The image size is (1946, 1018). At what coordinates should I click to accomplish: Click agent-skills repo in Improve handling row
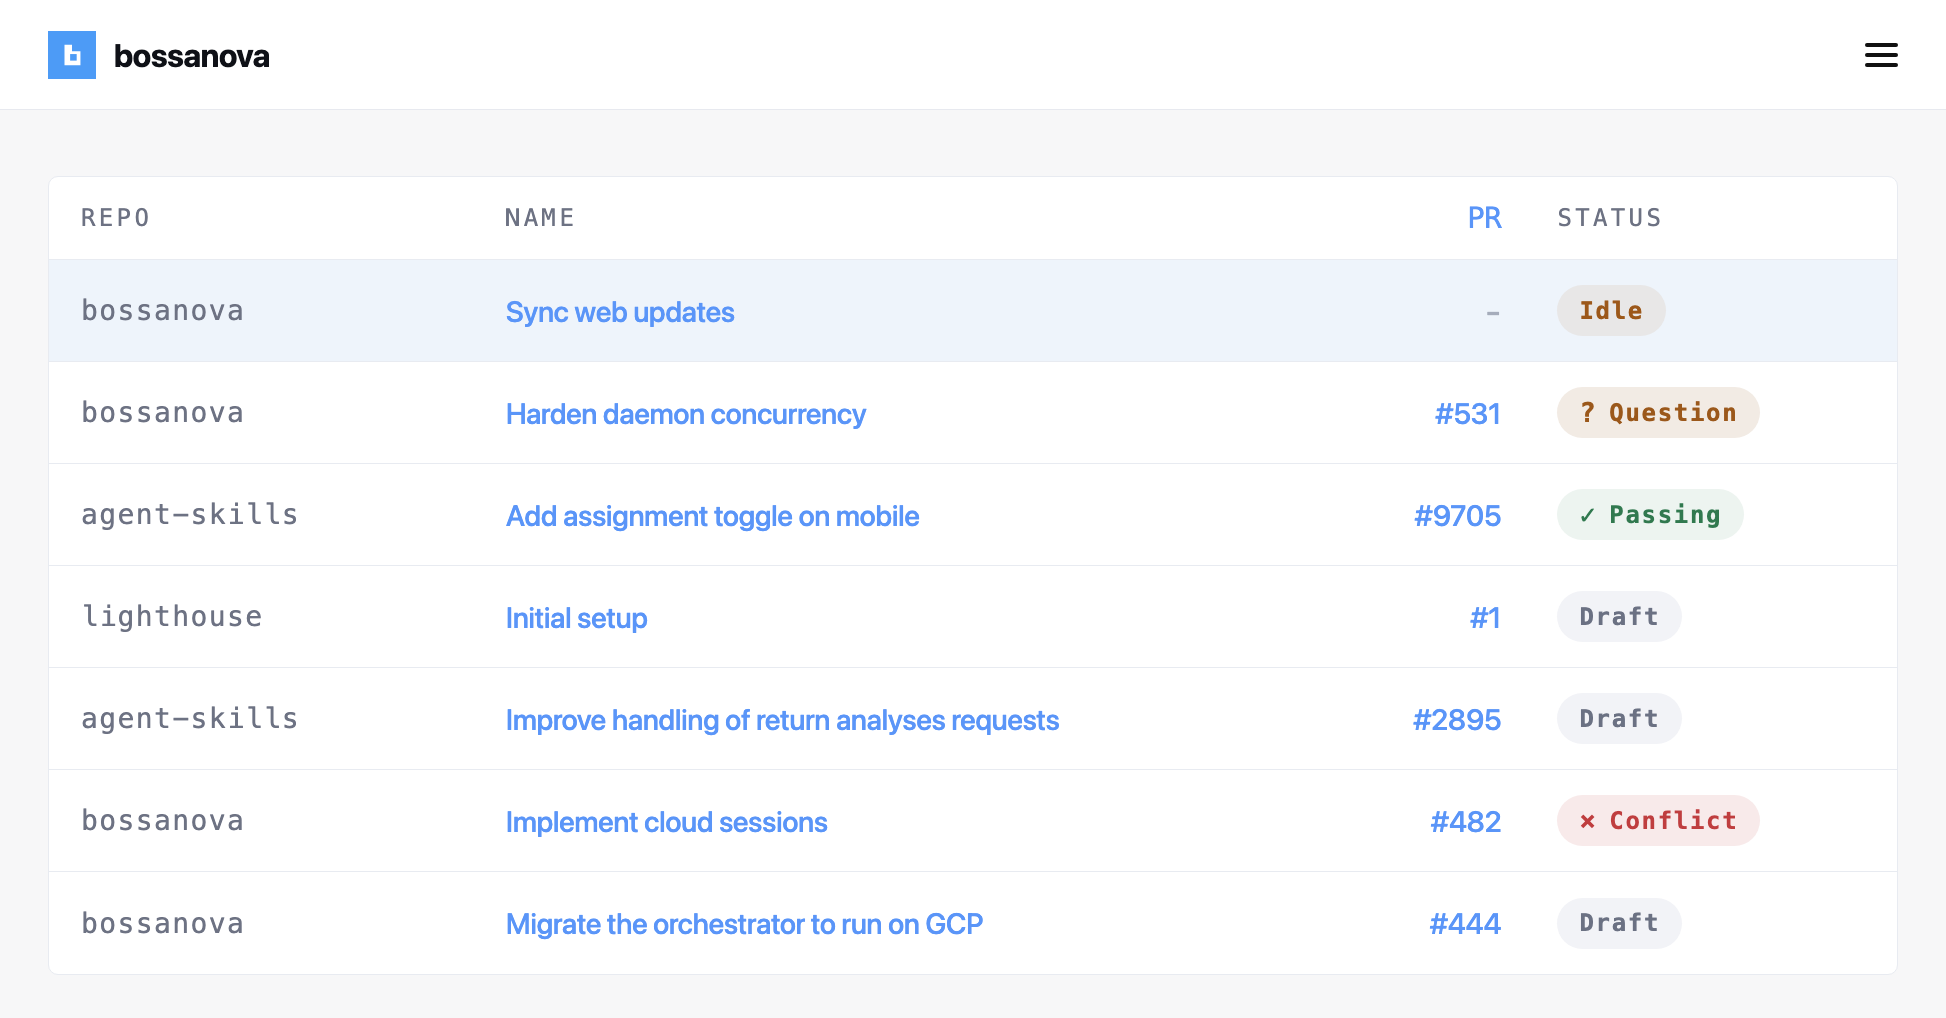point(189,719)
